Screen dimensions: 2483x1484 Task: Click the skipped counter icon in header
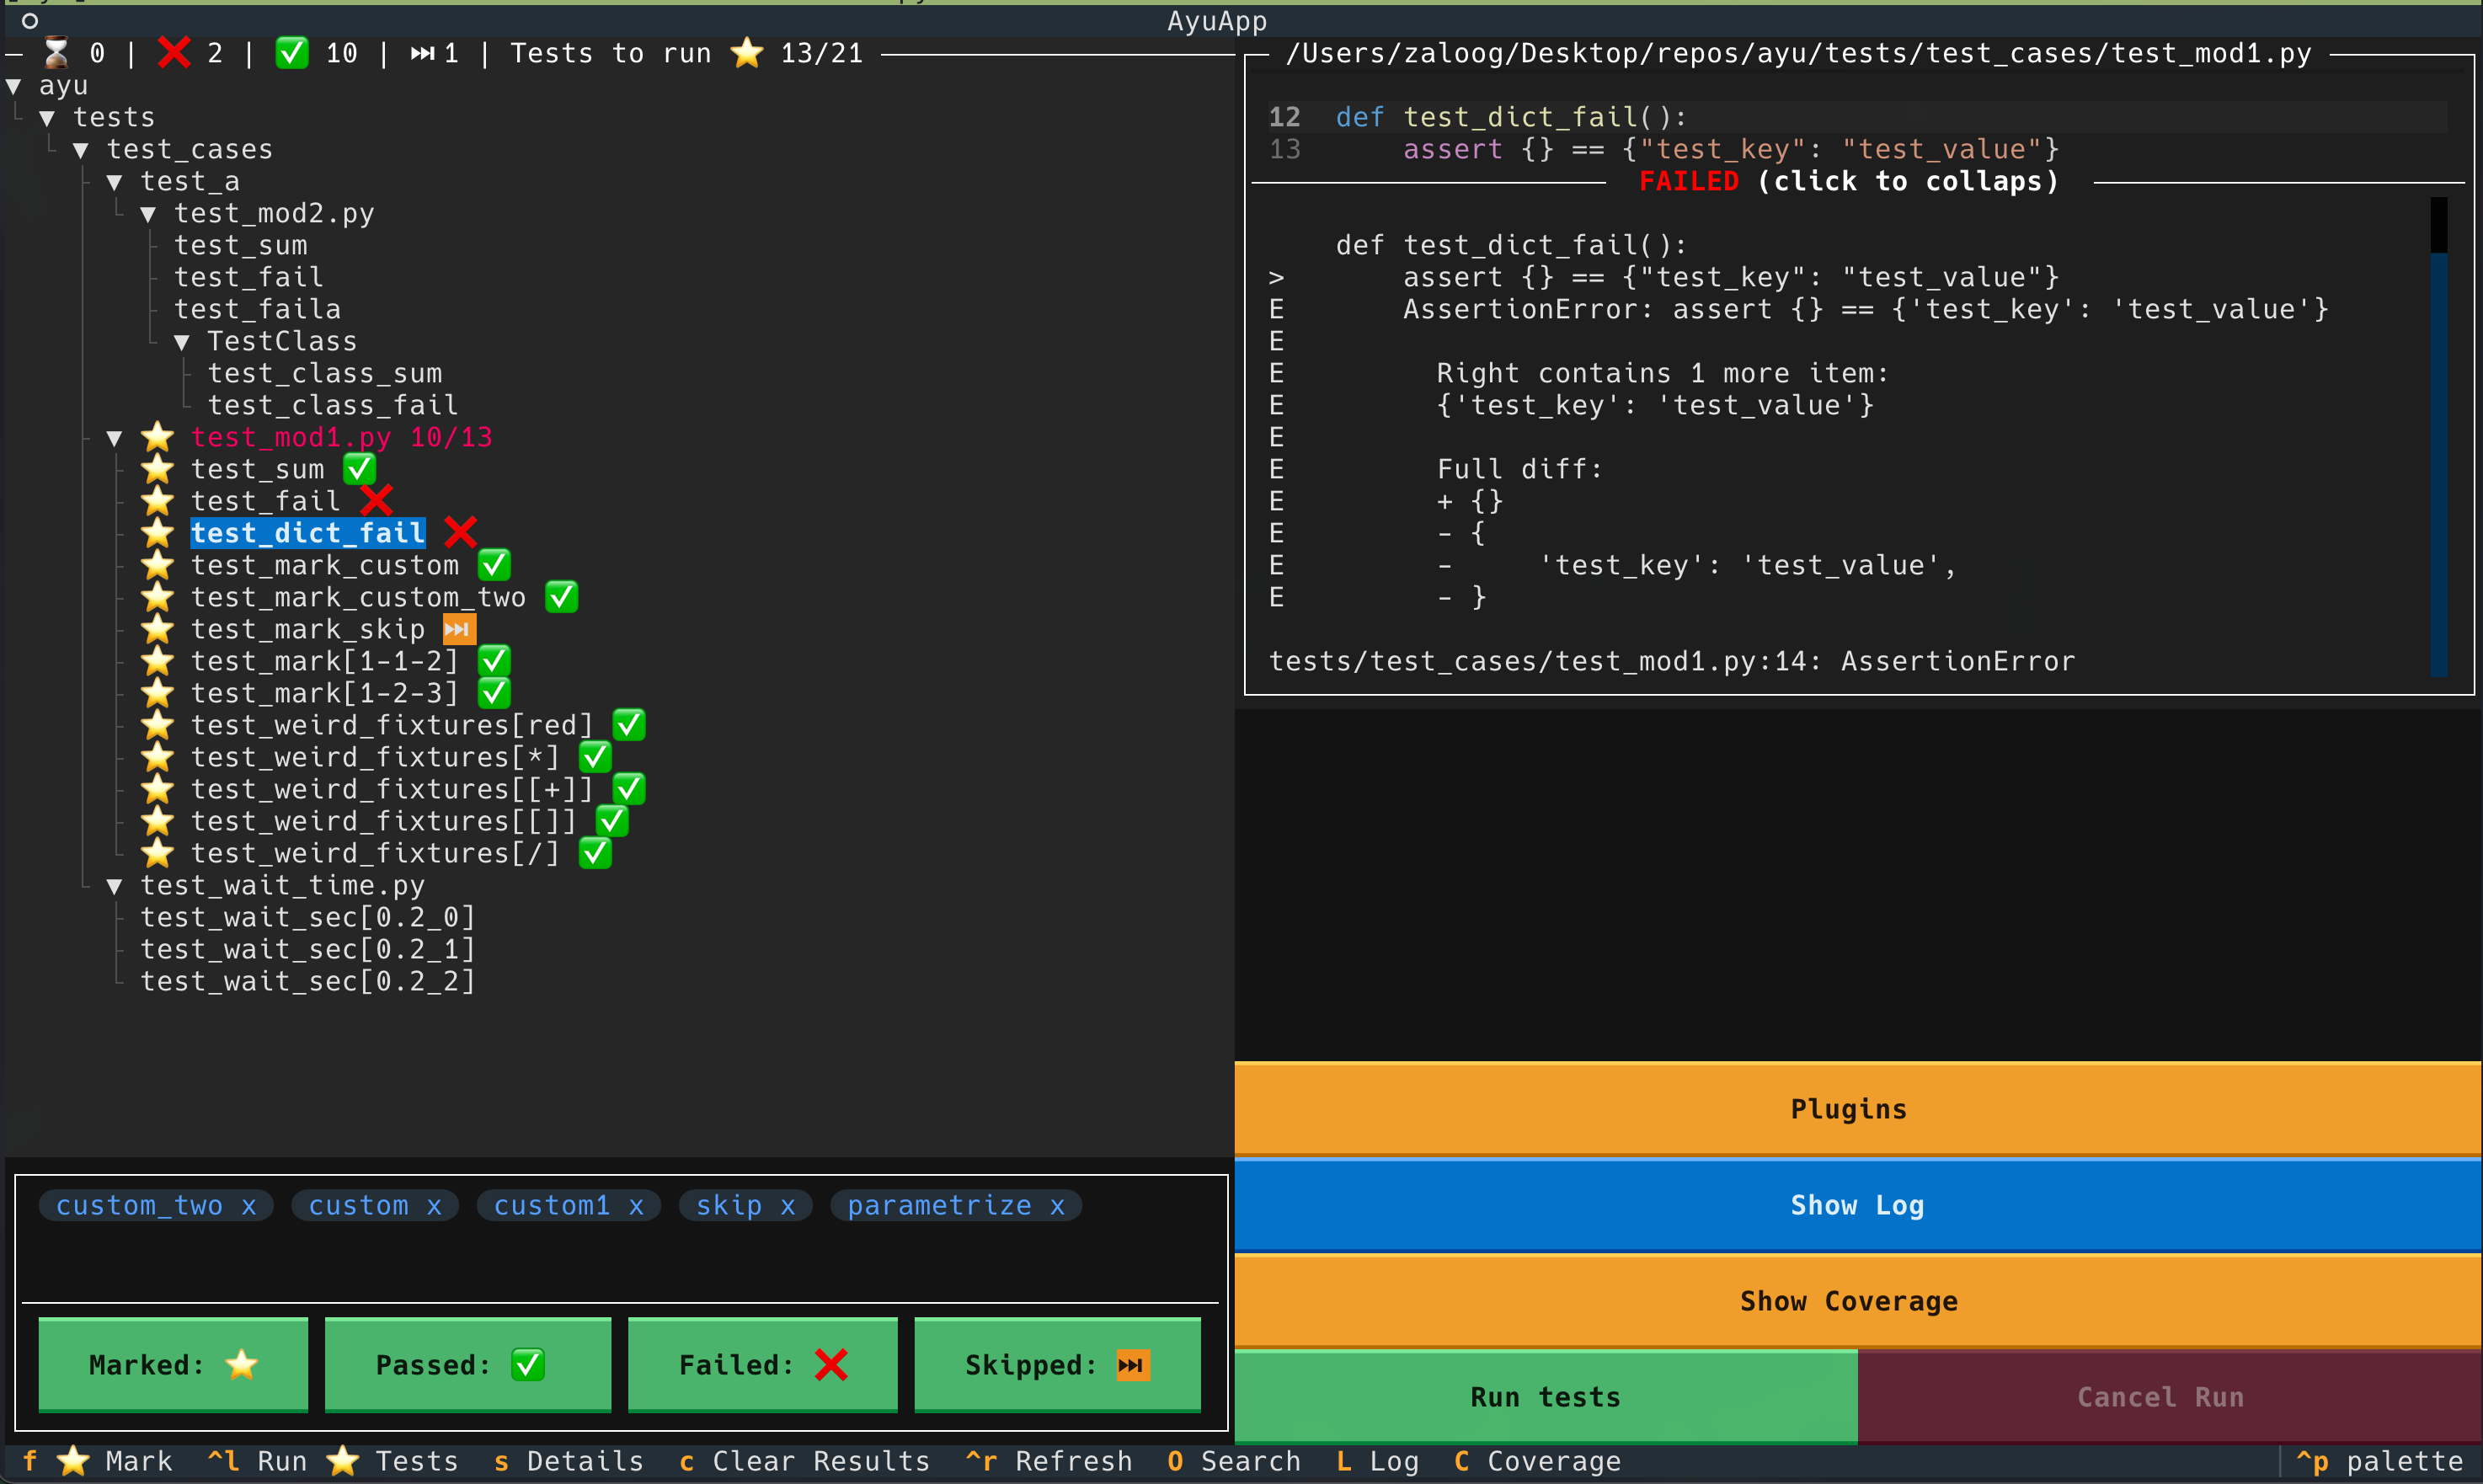point(423,53)
